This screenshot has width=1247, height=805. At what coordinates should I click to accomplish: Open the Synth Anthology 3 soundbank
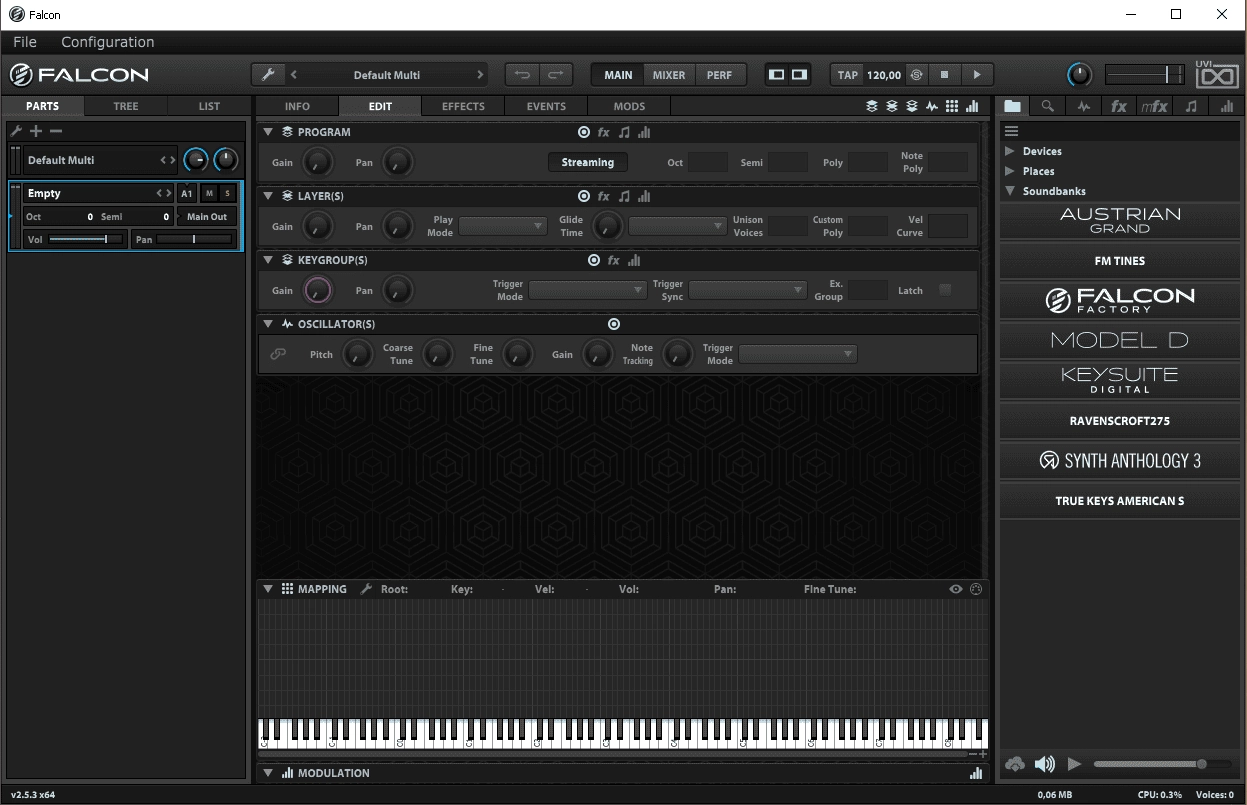tap(1120, 460)
